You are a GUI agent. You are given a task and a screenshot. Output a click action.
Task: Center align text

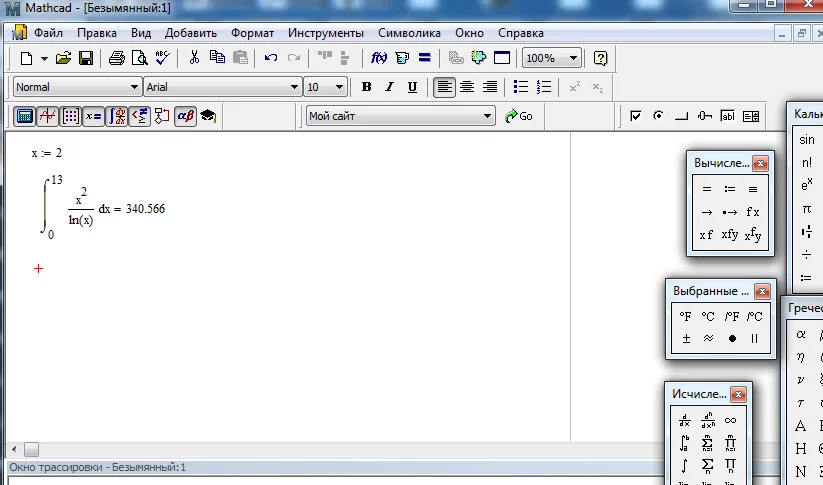click(x=467, y=87)
